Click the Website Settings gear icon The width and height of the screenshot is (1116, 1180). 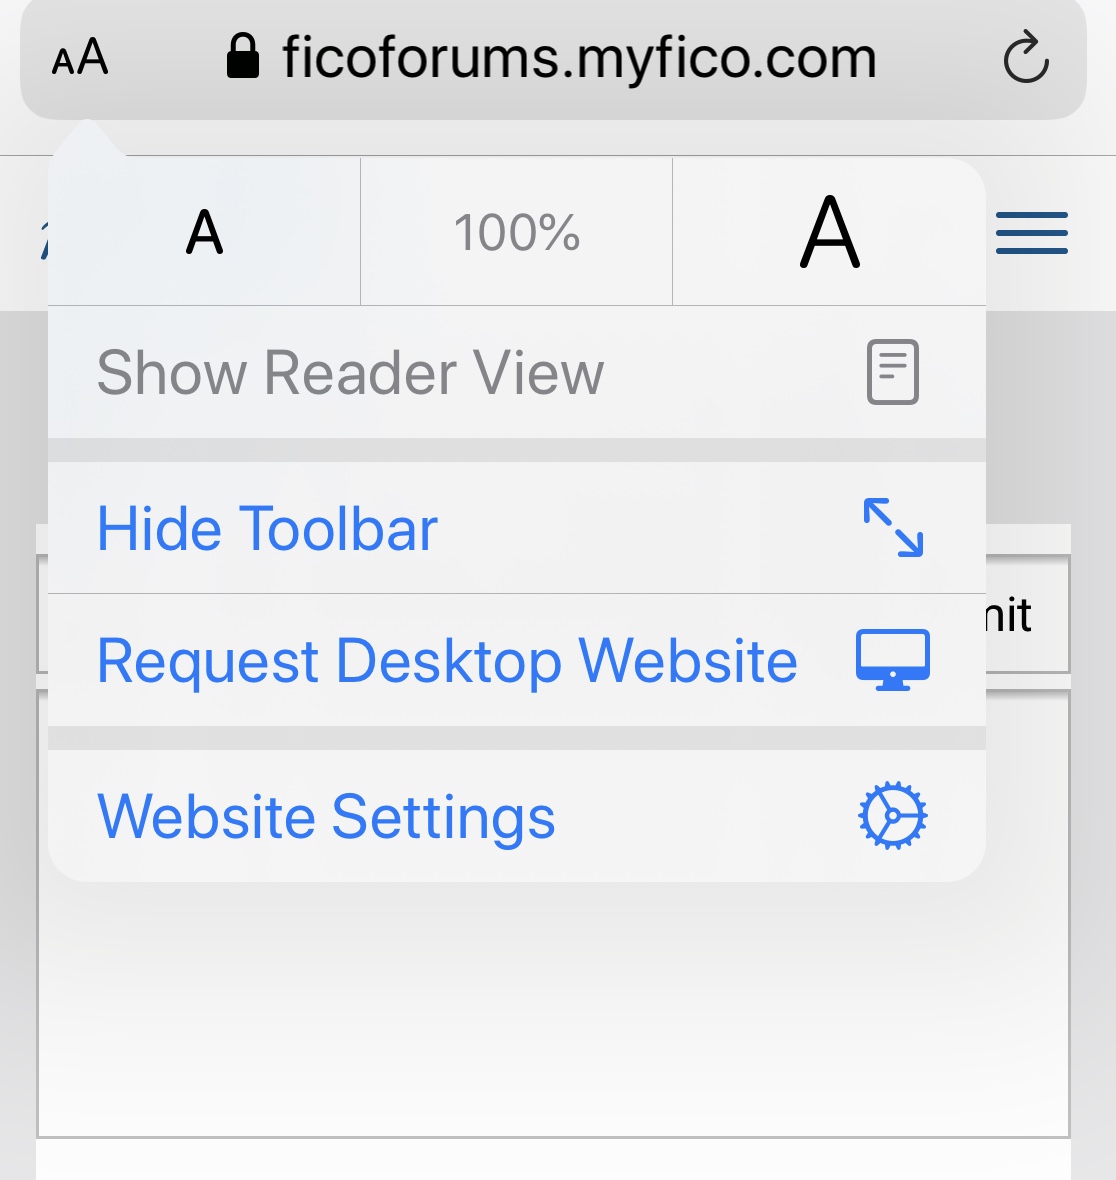click(x=892, y=816)
